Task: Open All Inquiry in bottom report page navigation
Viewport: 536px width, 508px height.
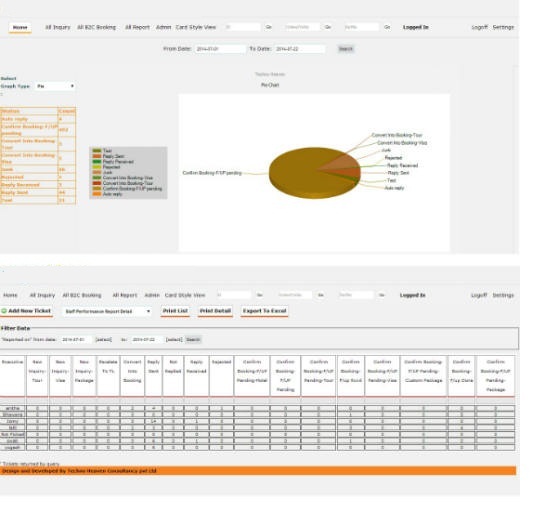Action: point(42,295)
